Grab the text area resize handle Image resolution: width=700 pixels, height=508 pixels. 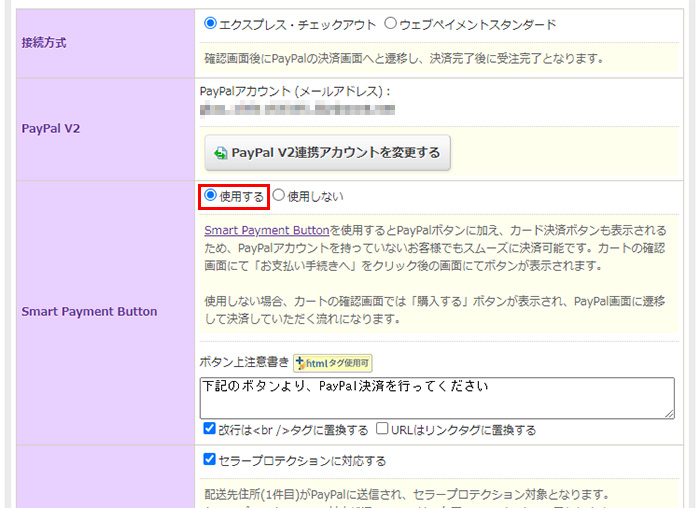[x=669, y=413]
